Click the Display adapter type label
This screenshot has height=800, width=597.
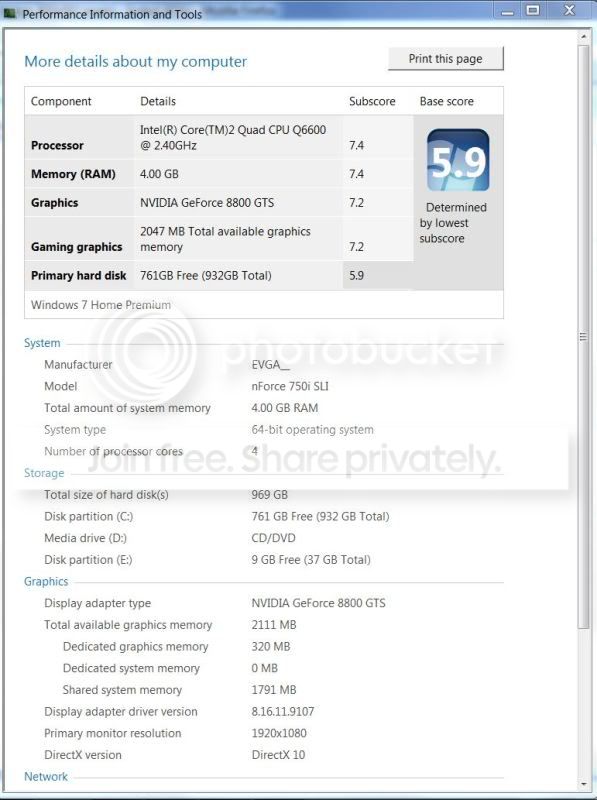coord(97,603)
